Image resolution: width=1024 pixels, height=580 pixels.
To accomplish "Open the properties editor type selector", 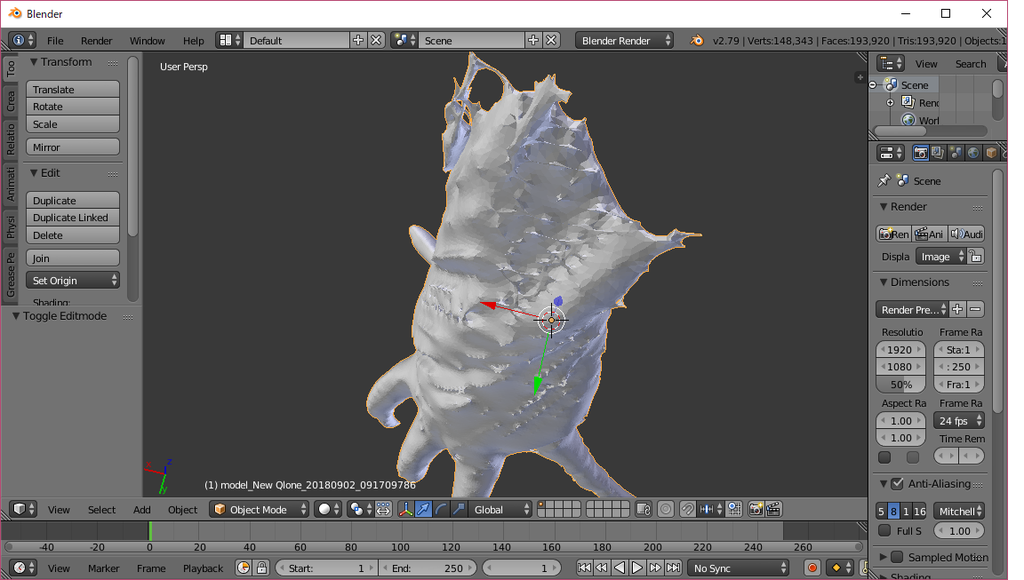I will (x=891, y=153).
